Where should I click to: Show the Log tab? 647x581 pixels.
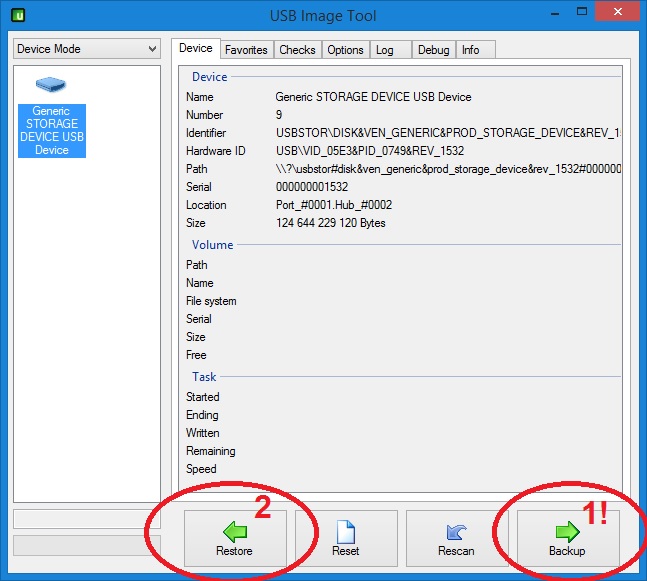tap(384, 49)
